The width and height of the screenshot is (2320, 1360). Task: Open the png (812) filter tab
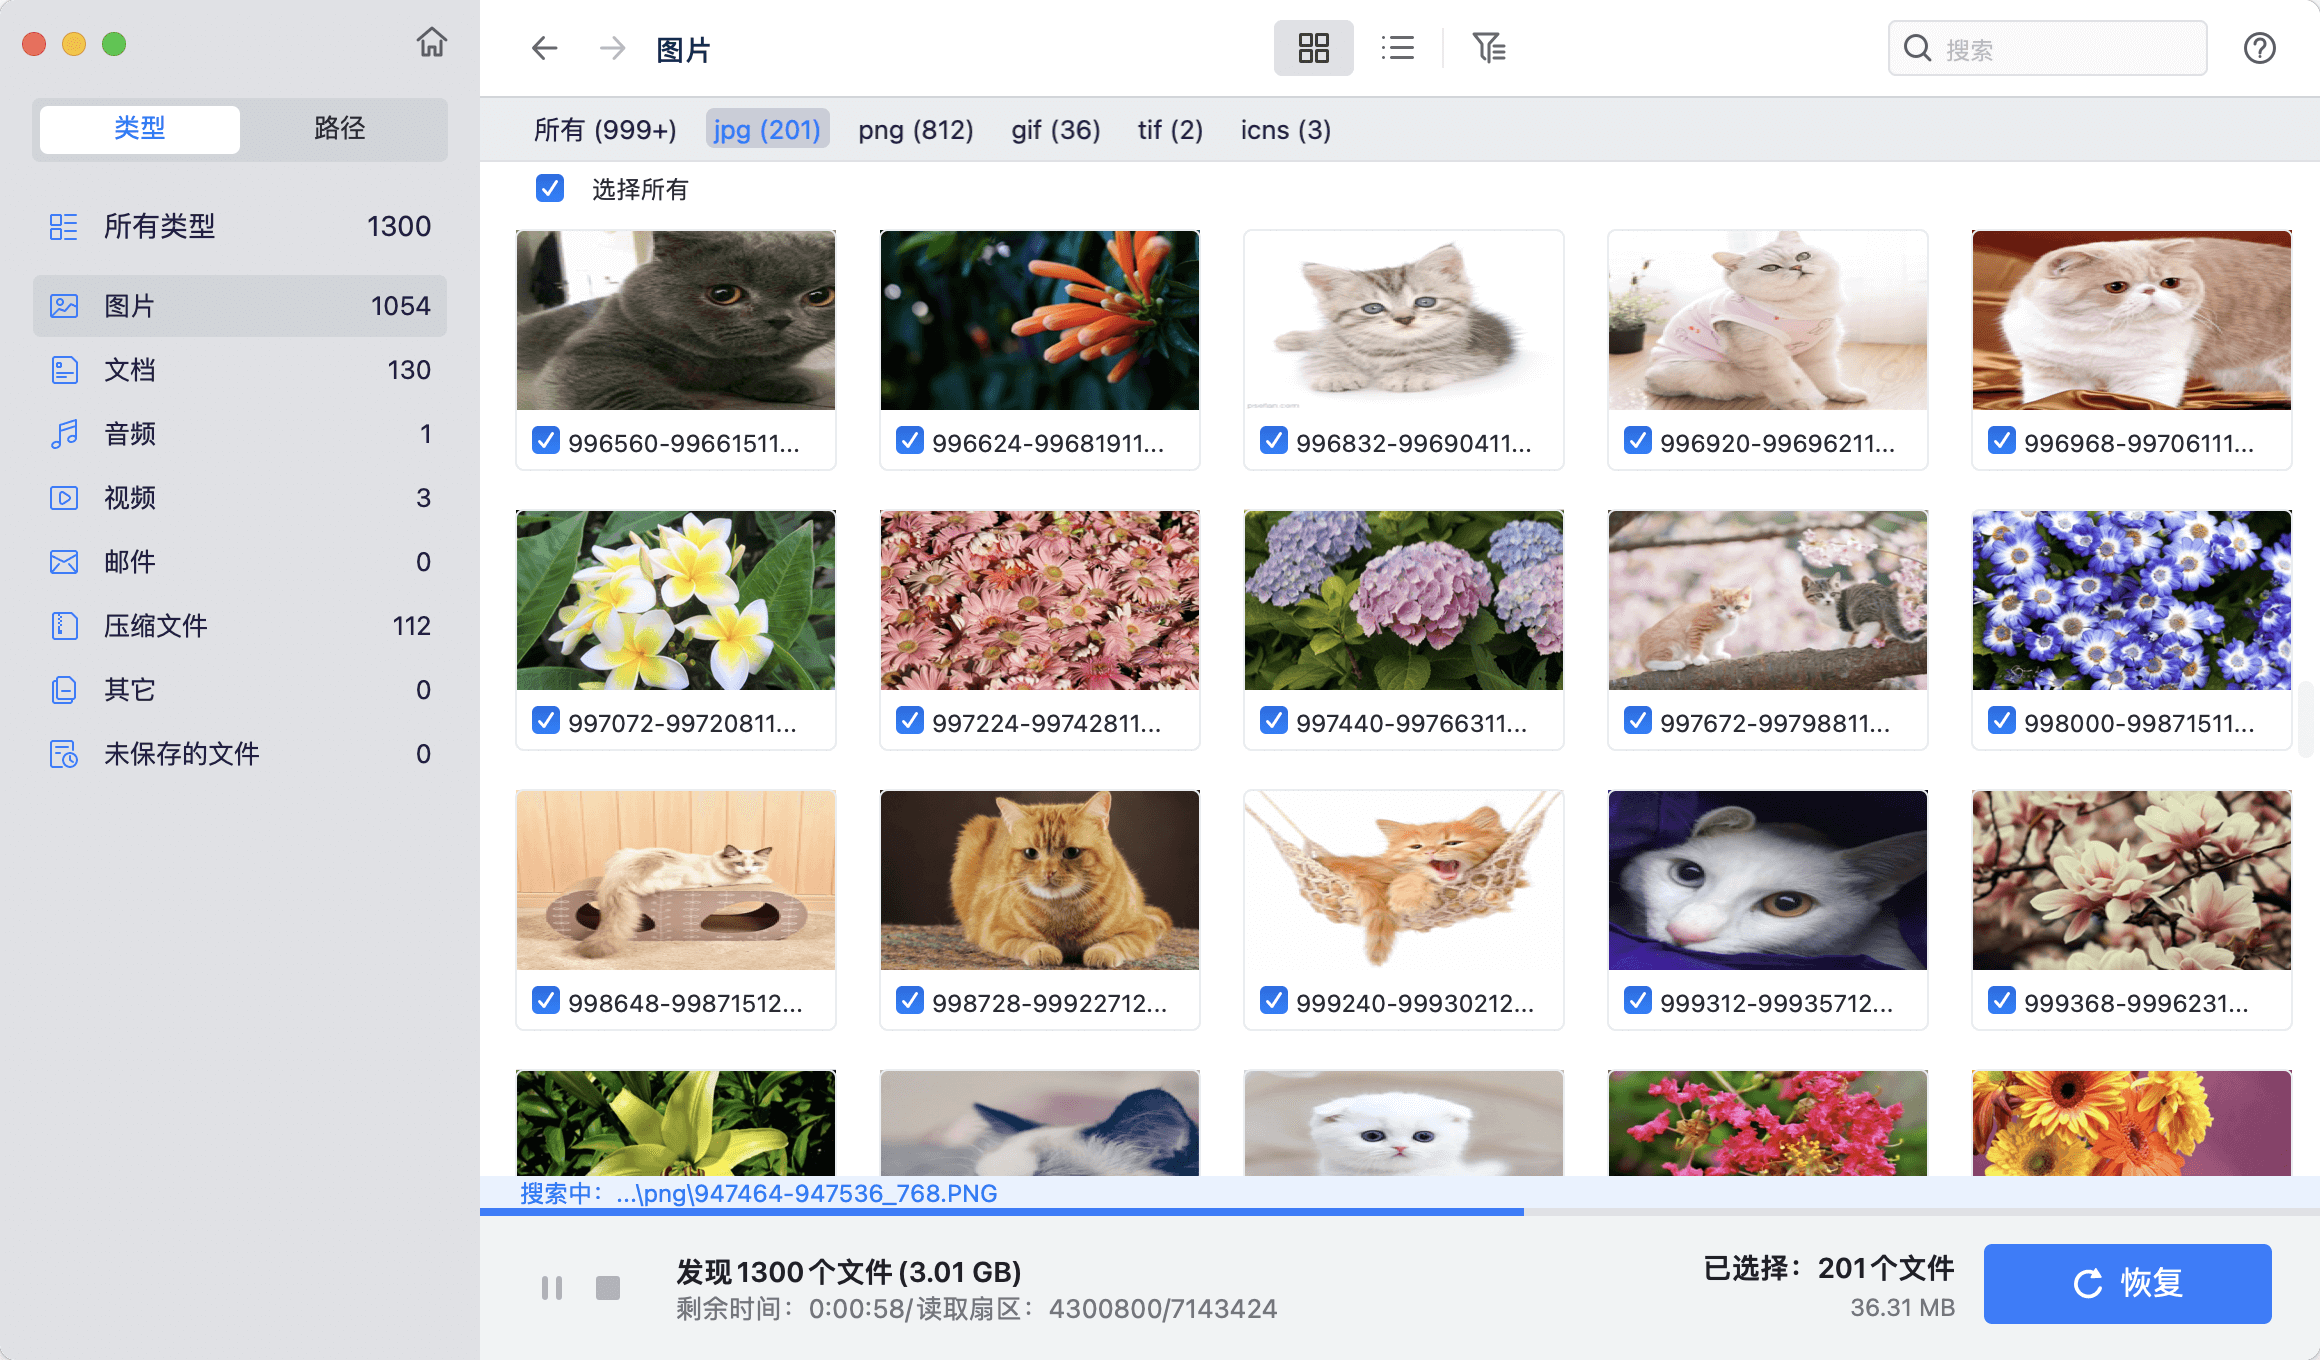915,129
